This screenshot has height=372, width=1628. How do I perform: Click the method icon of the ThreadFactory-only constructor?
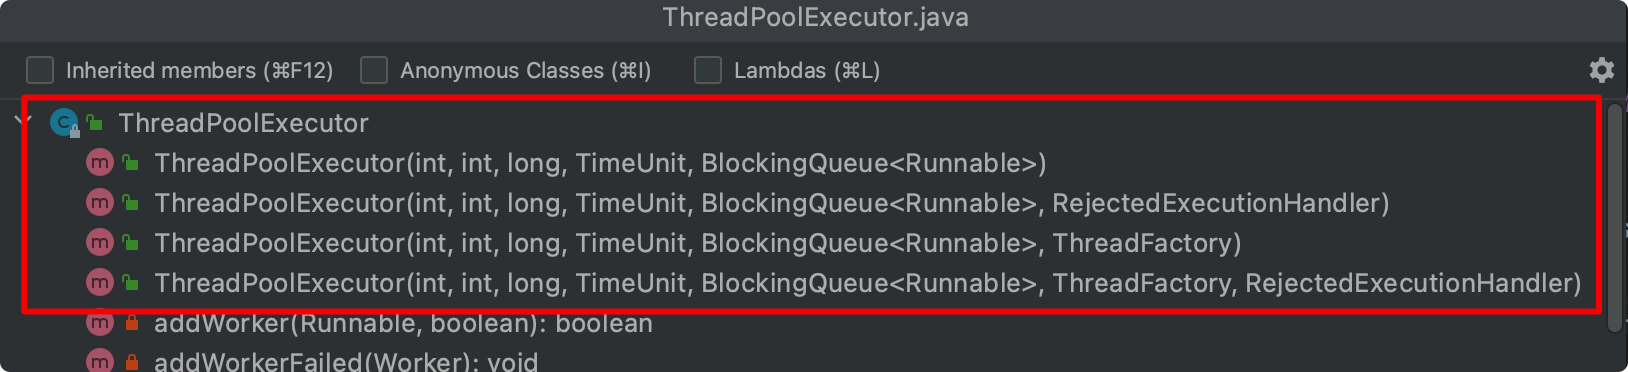pyautogui.click(x=100, y=243)
